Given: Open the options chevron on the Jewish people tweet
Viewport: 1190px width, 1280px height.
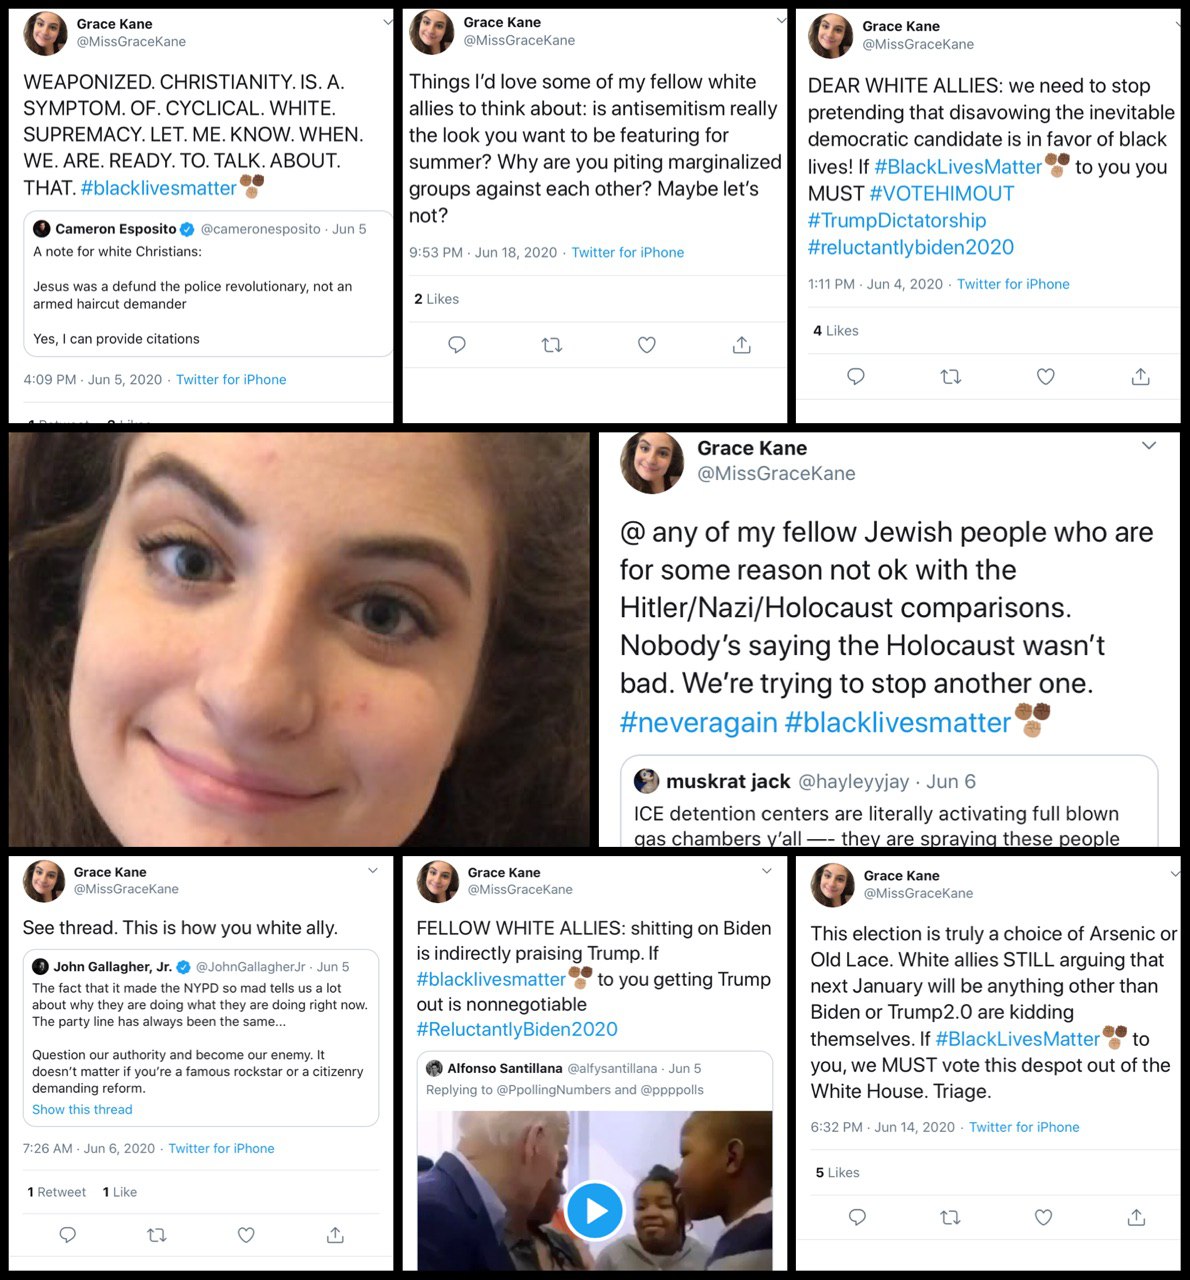Looking at the screenshot, I should 1149,446.
